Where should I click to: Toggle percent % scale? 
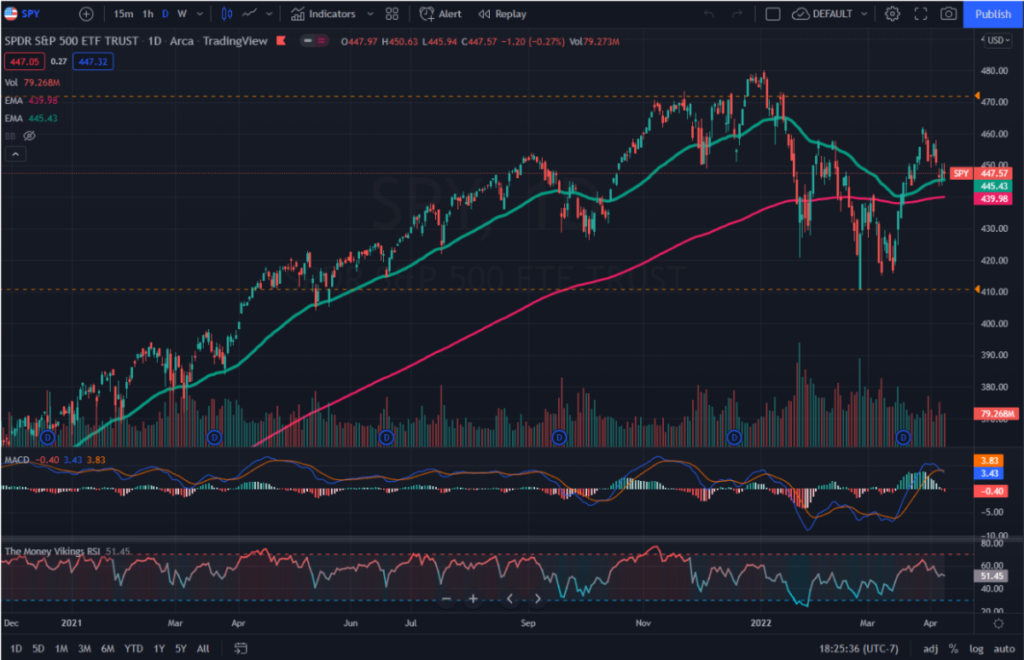(x=953, y=648)
